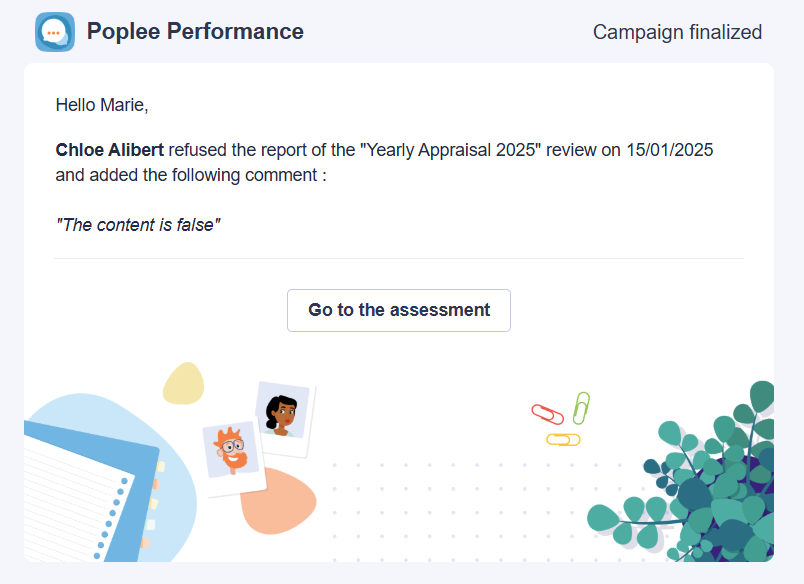Click the bold name Chloe Alibert

point(110,150)
